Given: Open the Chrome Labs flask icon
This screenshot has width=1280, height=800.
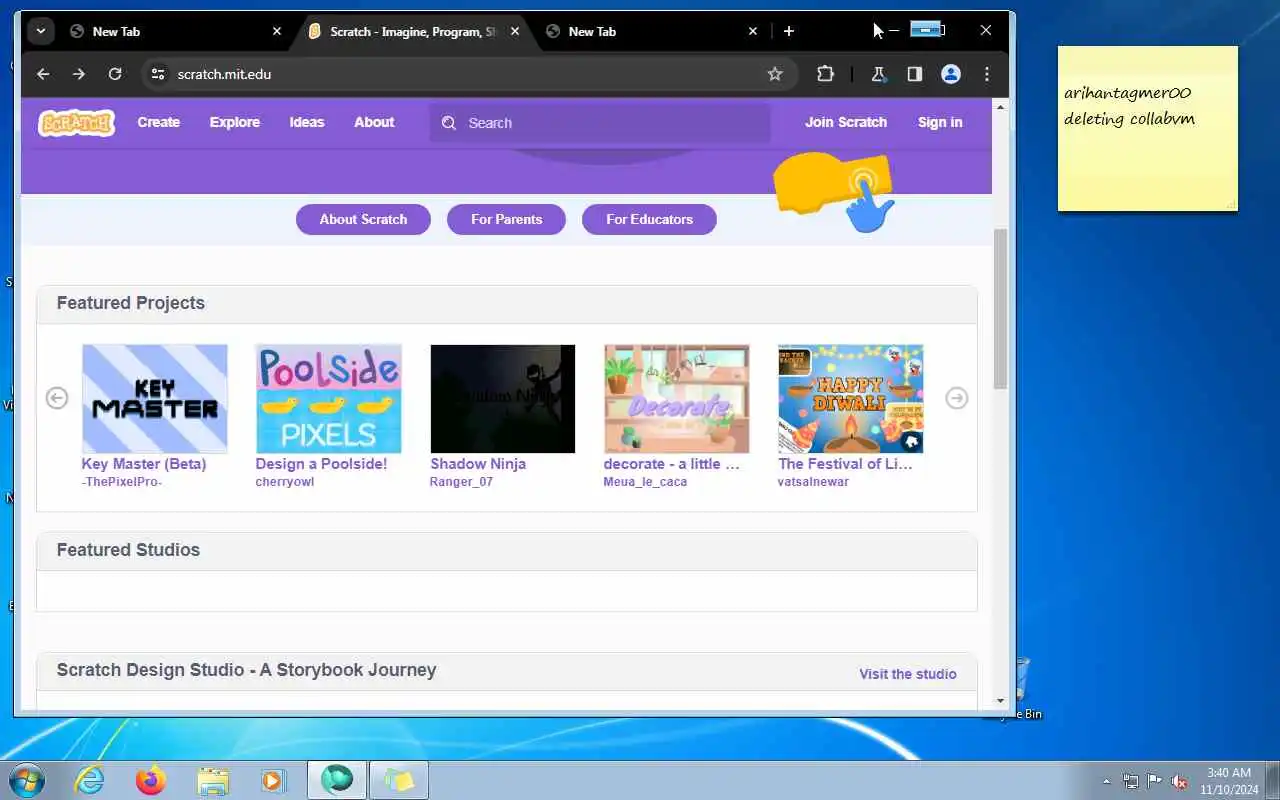Looking at the screenshot, I should coord(878,74).
